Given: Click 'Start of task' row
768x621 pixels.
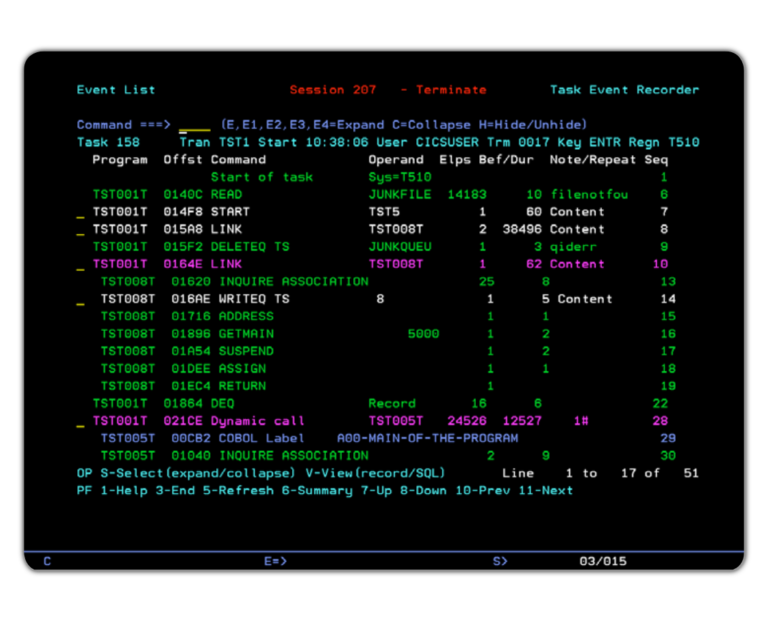Looking at the screenshot, I should coord(262,177).
